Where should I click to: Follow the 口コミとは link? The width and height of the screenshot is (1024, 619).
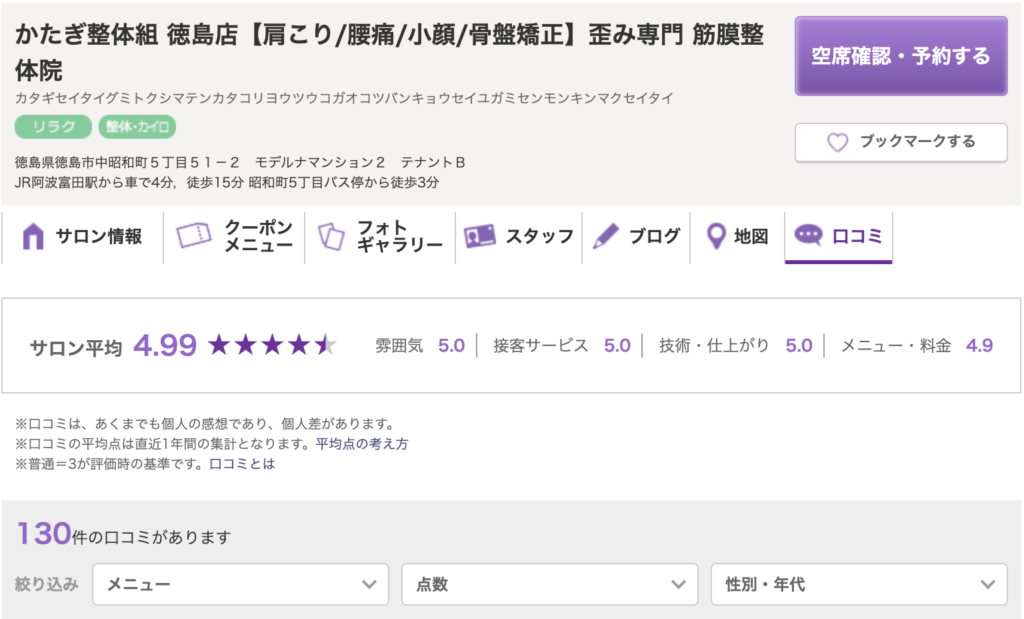tap(242, 464)
